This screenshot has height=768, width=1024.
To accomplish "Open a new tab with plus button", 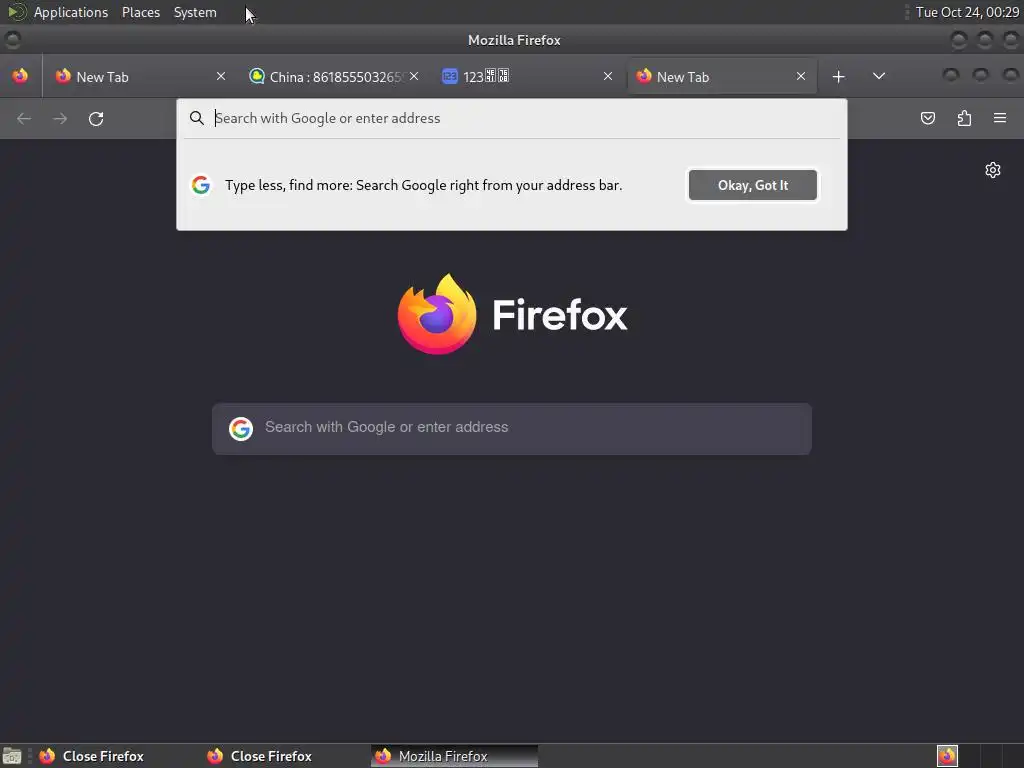I will point(839,77).
